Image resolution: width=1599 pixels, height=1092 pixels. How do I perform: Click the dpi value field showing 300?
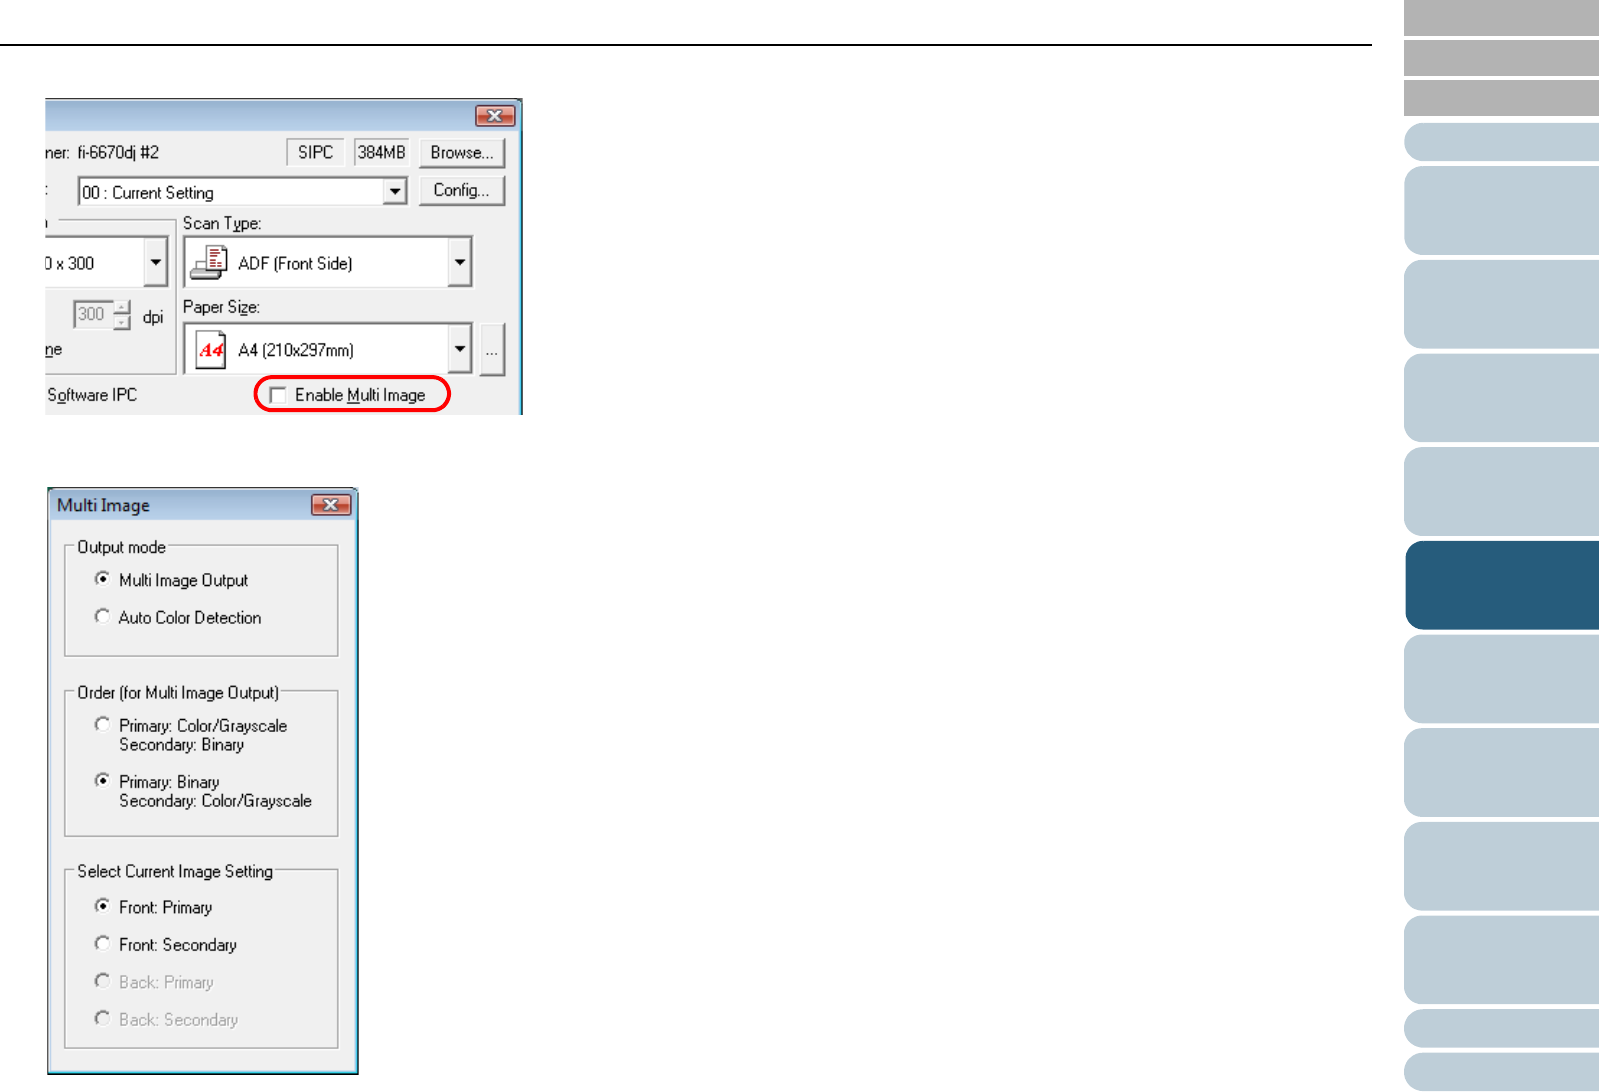(x=92, y=314)
